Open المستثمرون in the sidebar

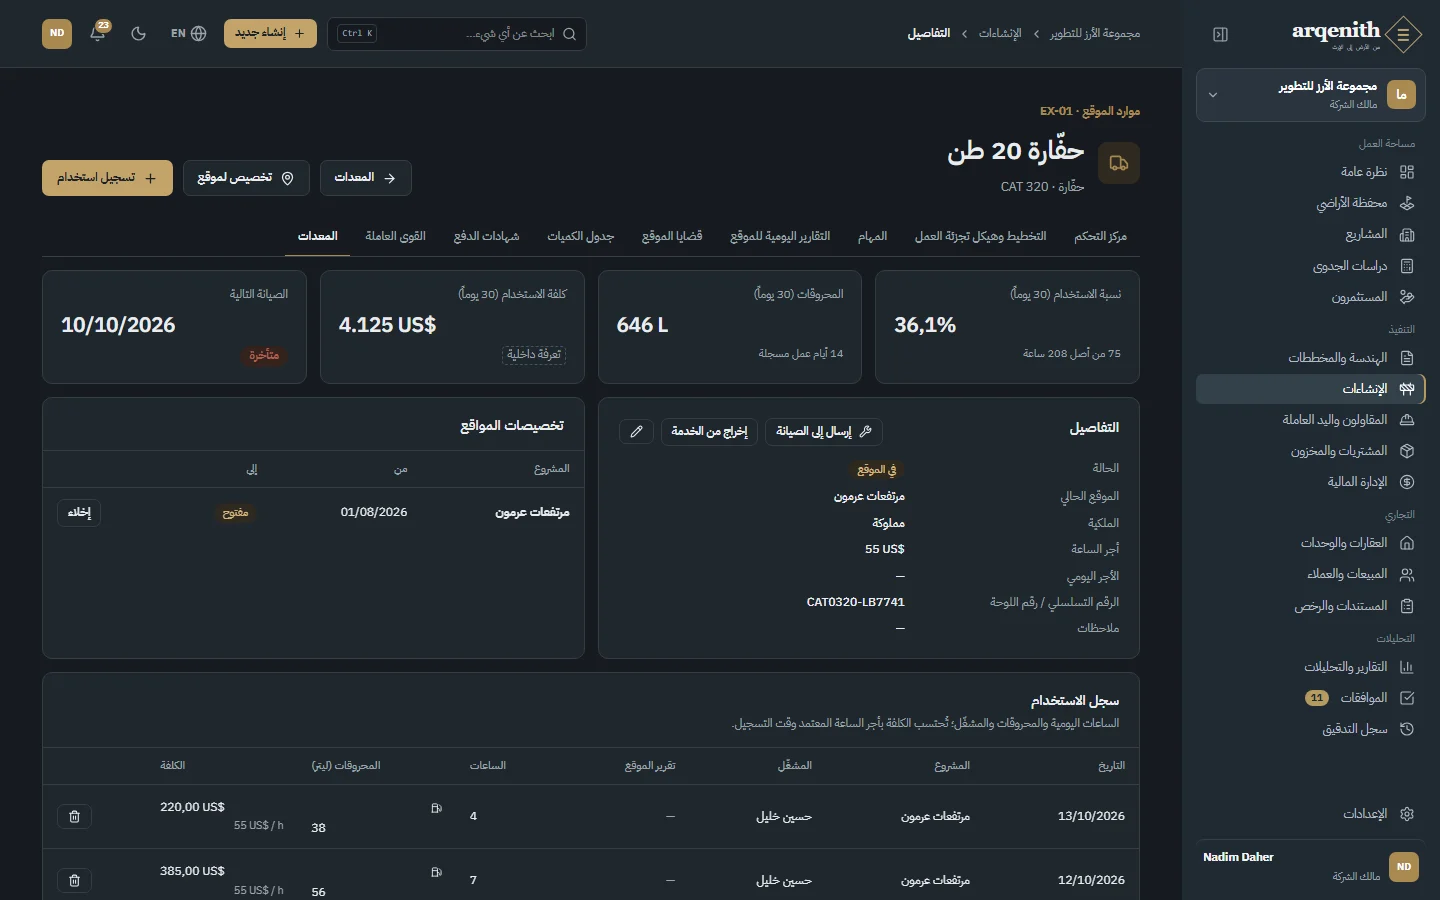pos(1310,297)
